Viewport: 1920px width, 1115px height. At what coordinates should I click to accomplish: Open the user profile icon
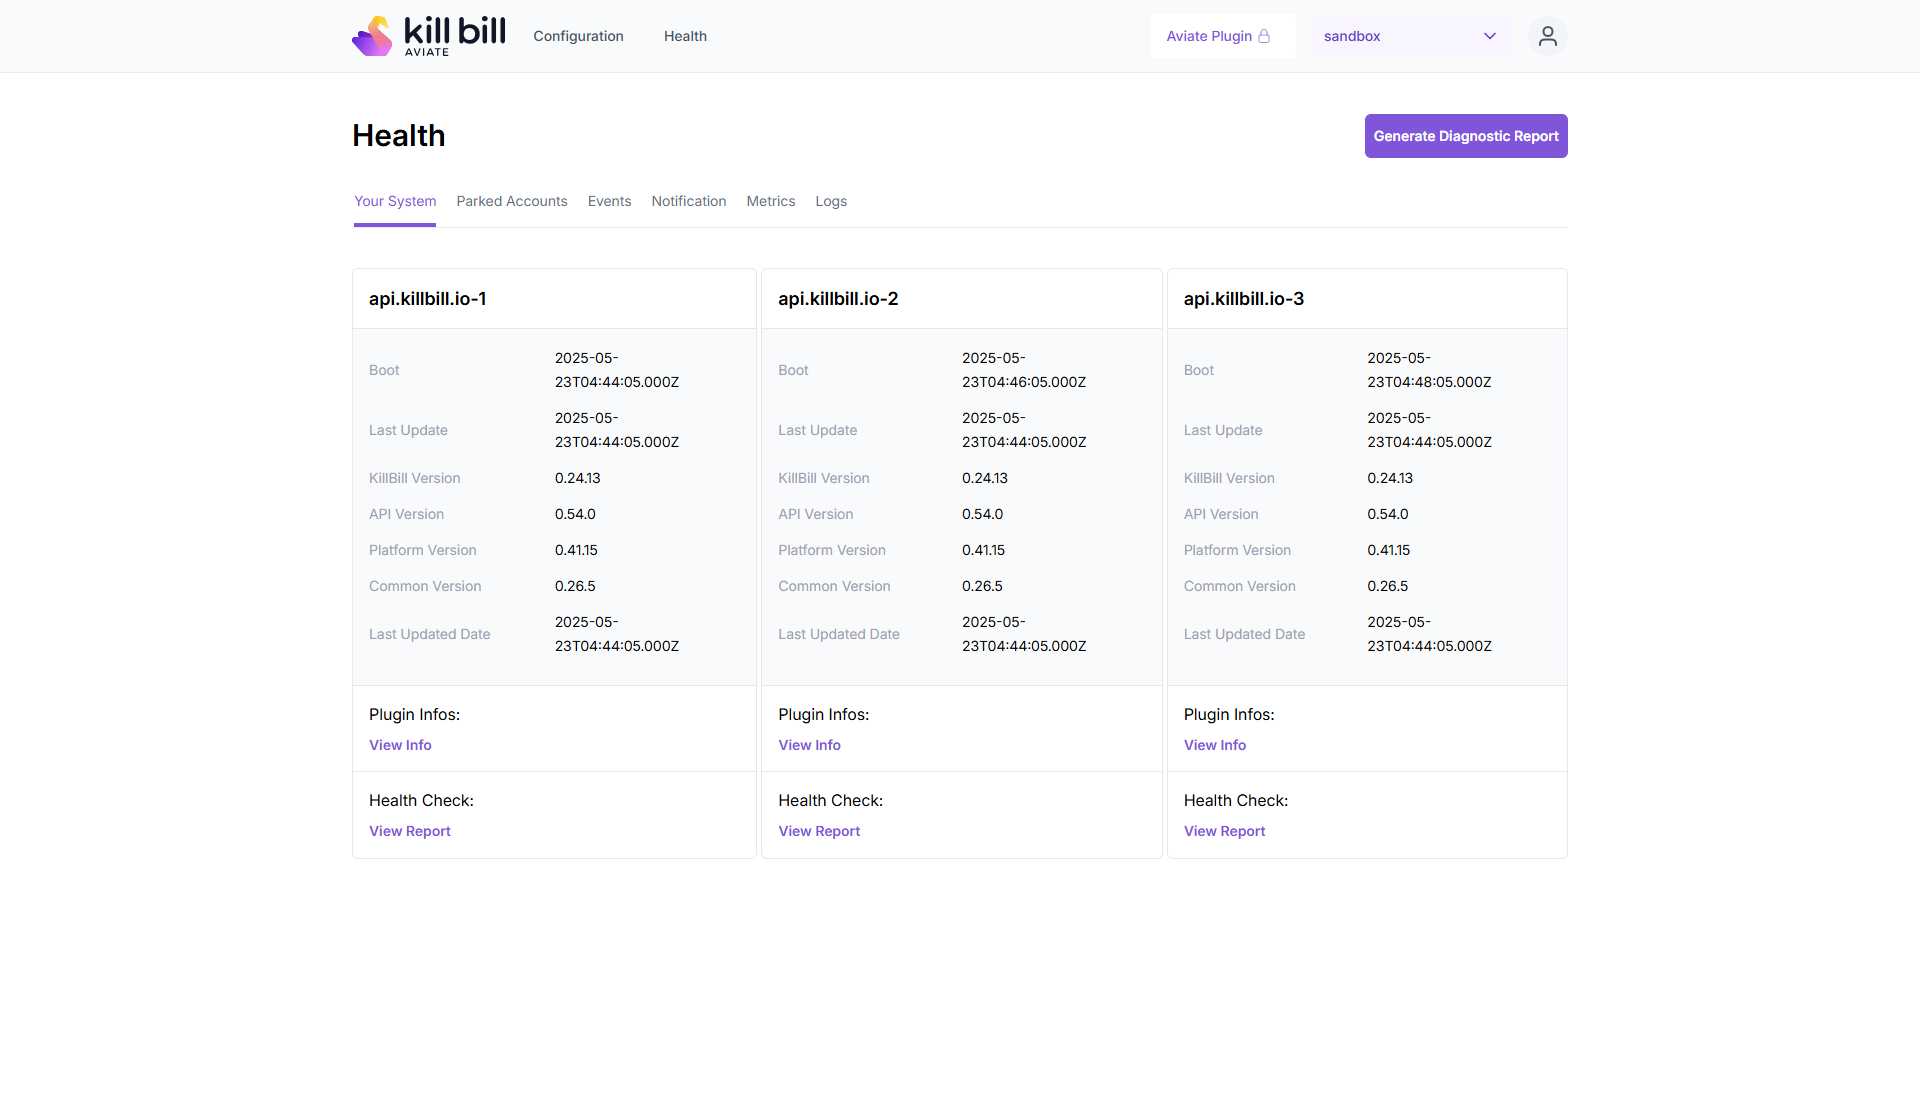click(x=1547, y=36)
